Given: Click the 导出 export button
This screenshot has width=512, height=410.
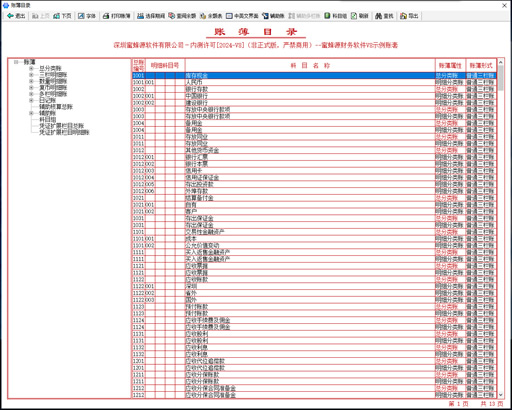Looking at the screenshot, I should point(409,16).
